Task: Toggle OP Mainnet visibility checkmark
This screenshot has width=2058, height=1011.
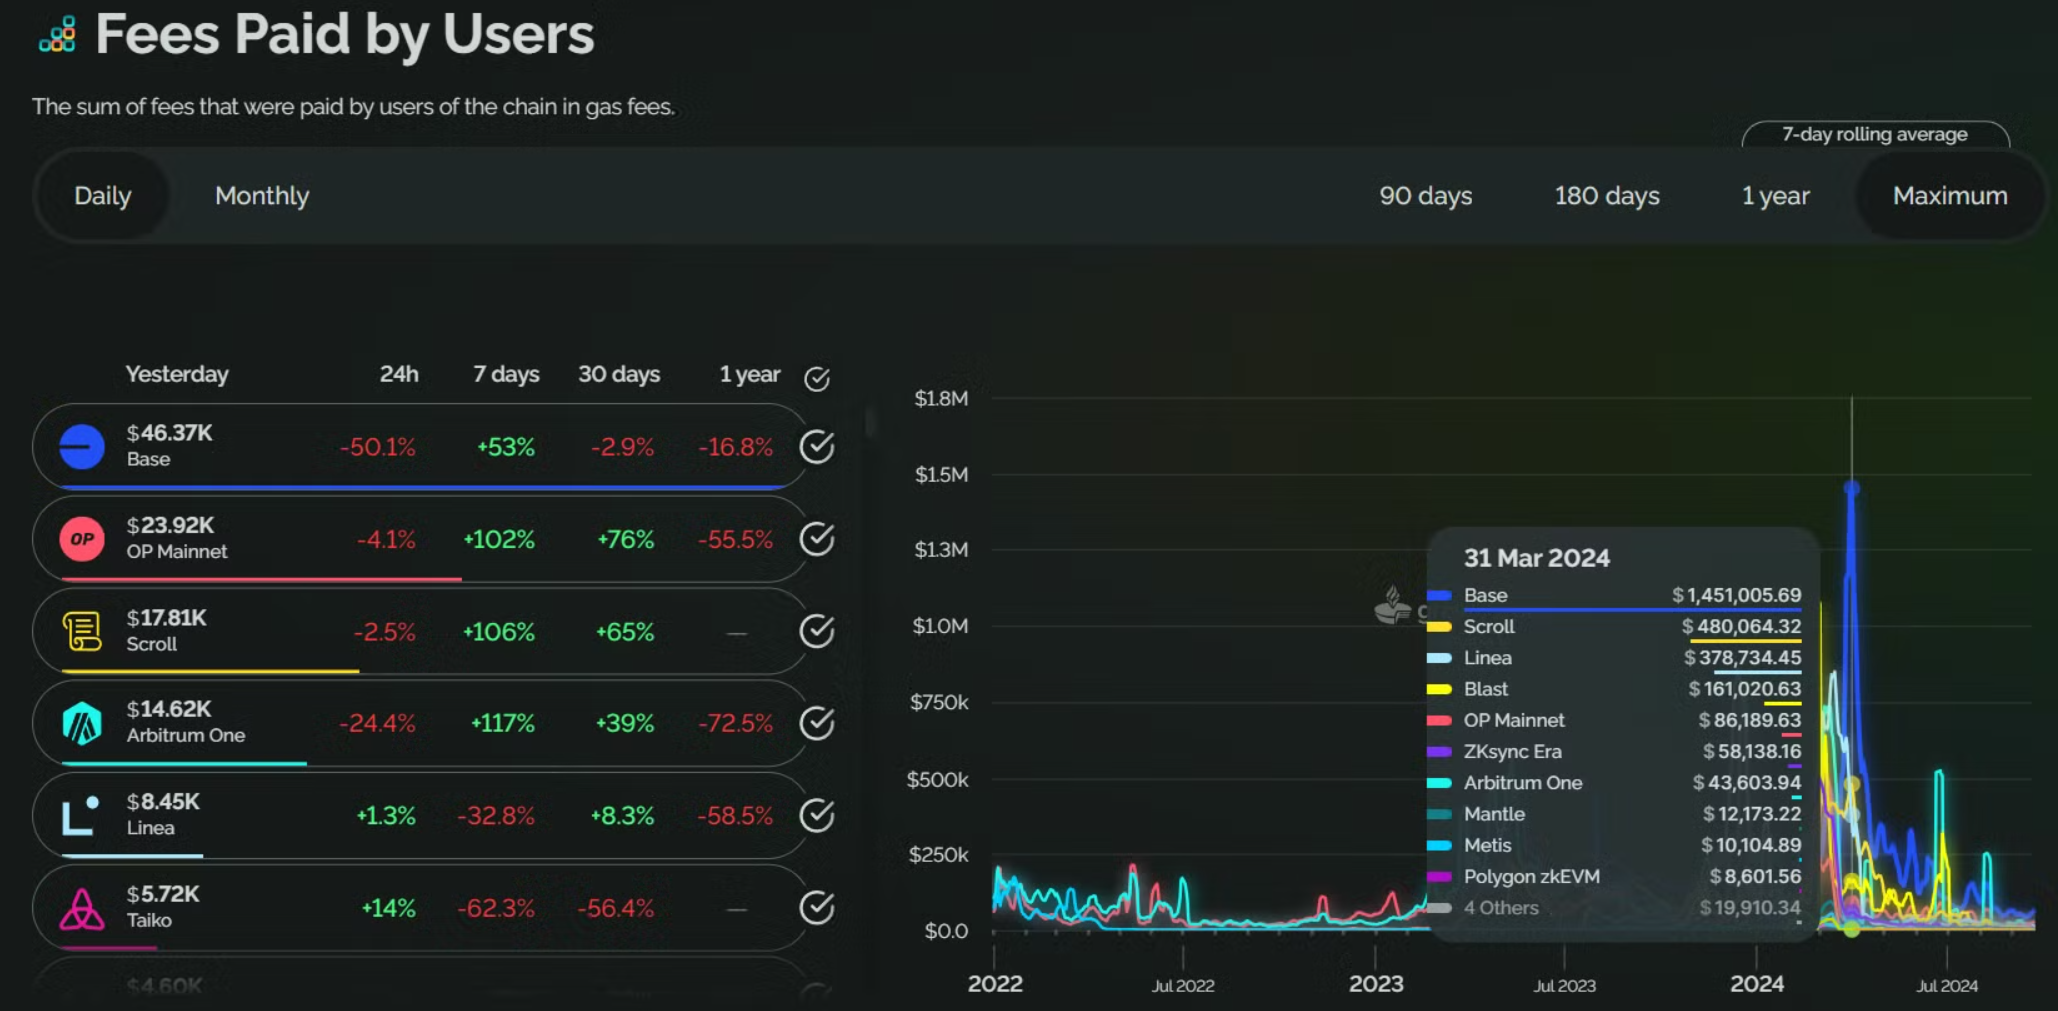Action: [817, 539]
